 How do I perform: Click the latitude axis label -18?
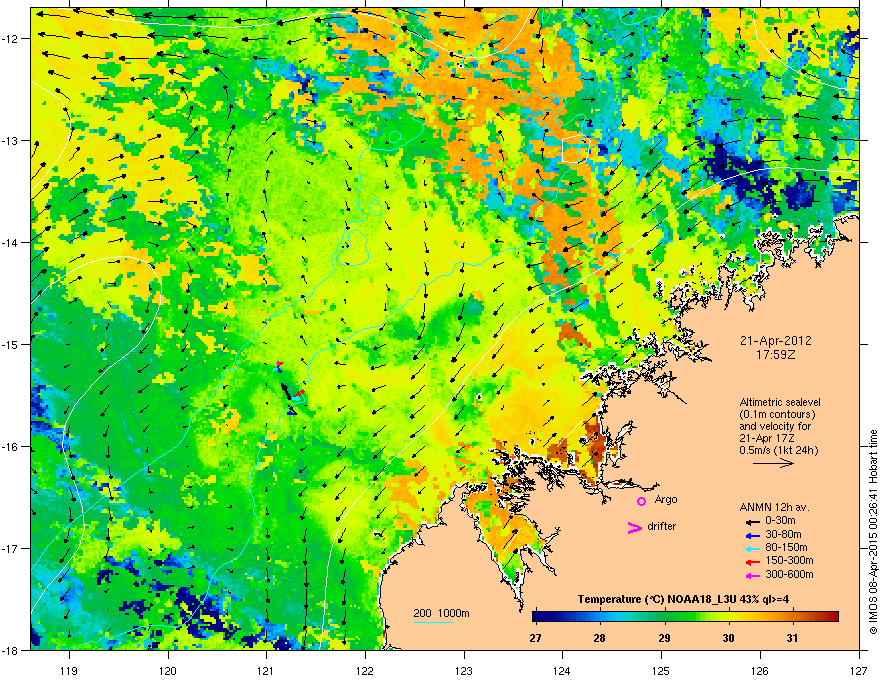coord(10,650)
